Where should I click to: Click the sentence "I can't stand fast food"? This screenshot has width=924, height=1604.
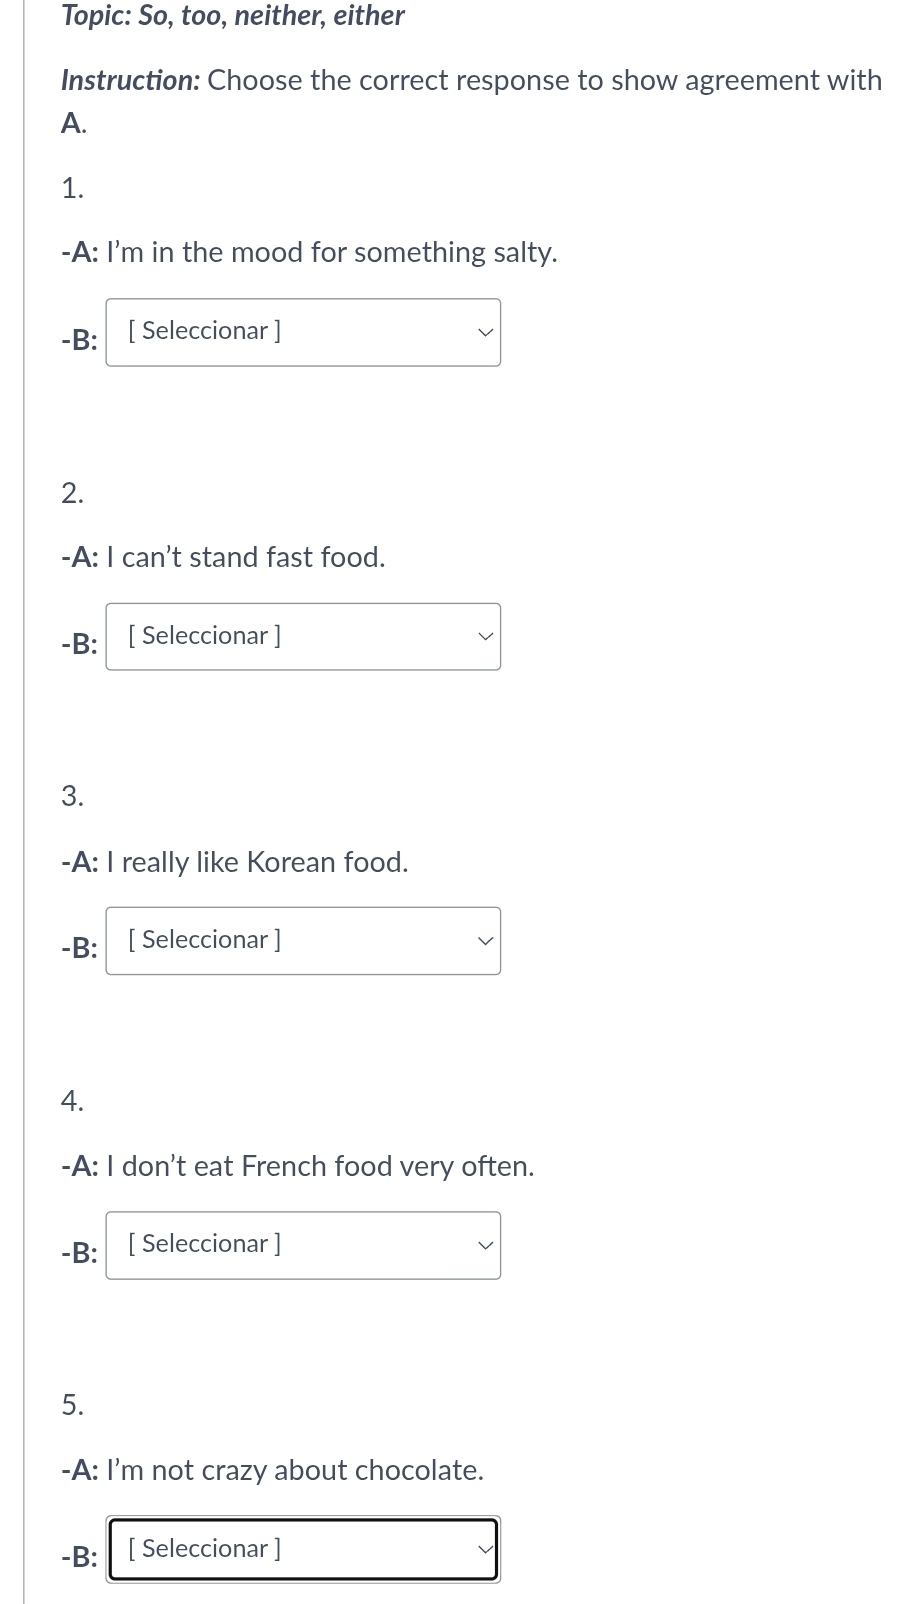click(x=253, y=557)
